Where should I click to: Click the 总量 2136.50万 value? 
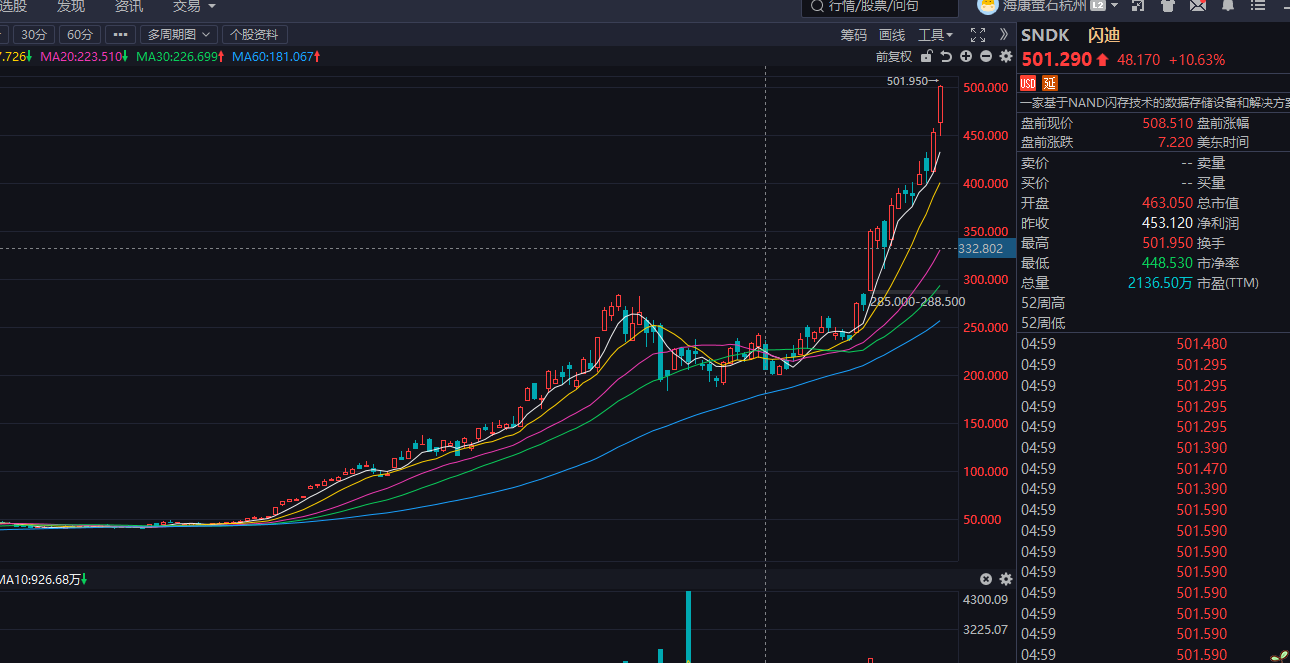[1160, 283]
